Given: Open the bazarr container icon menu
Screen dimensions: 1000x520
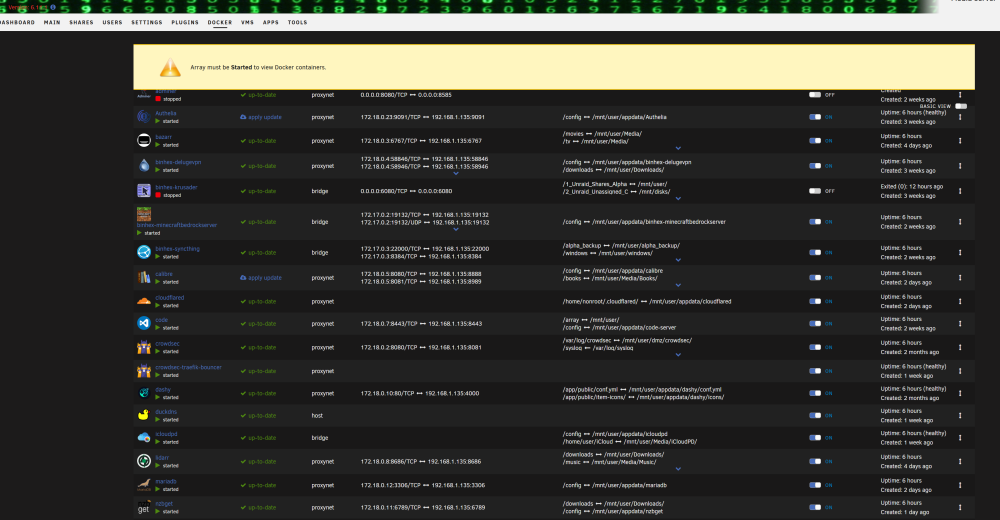Looking at the screenshot, I should [143, 140].
